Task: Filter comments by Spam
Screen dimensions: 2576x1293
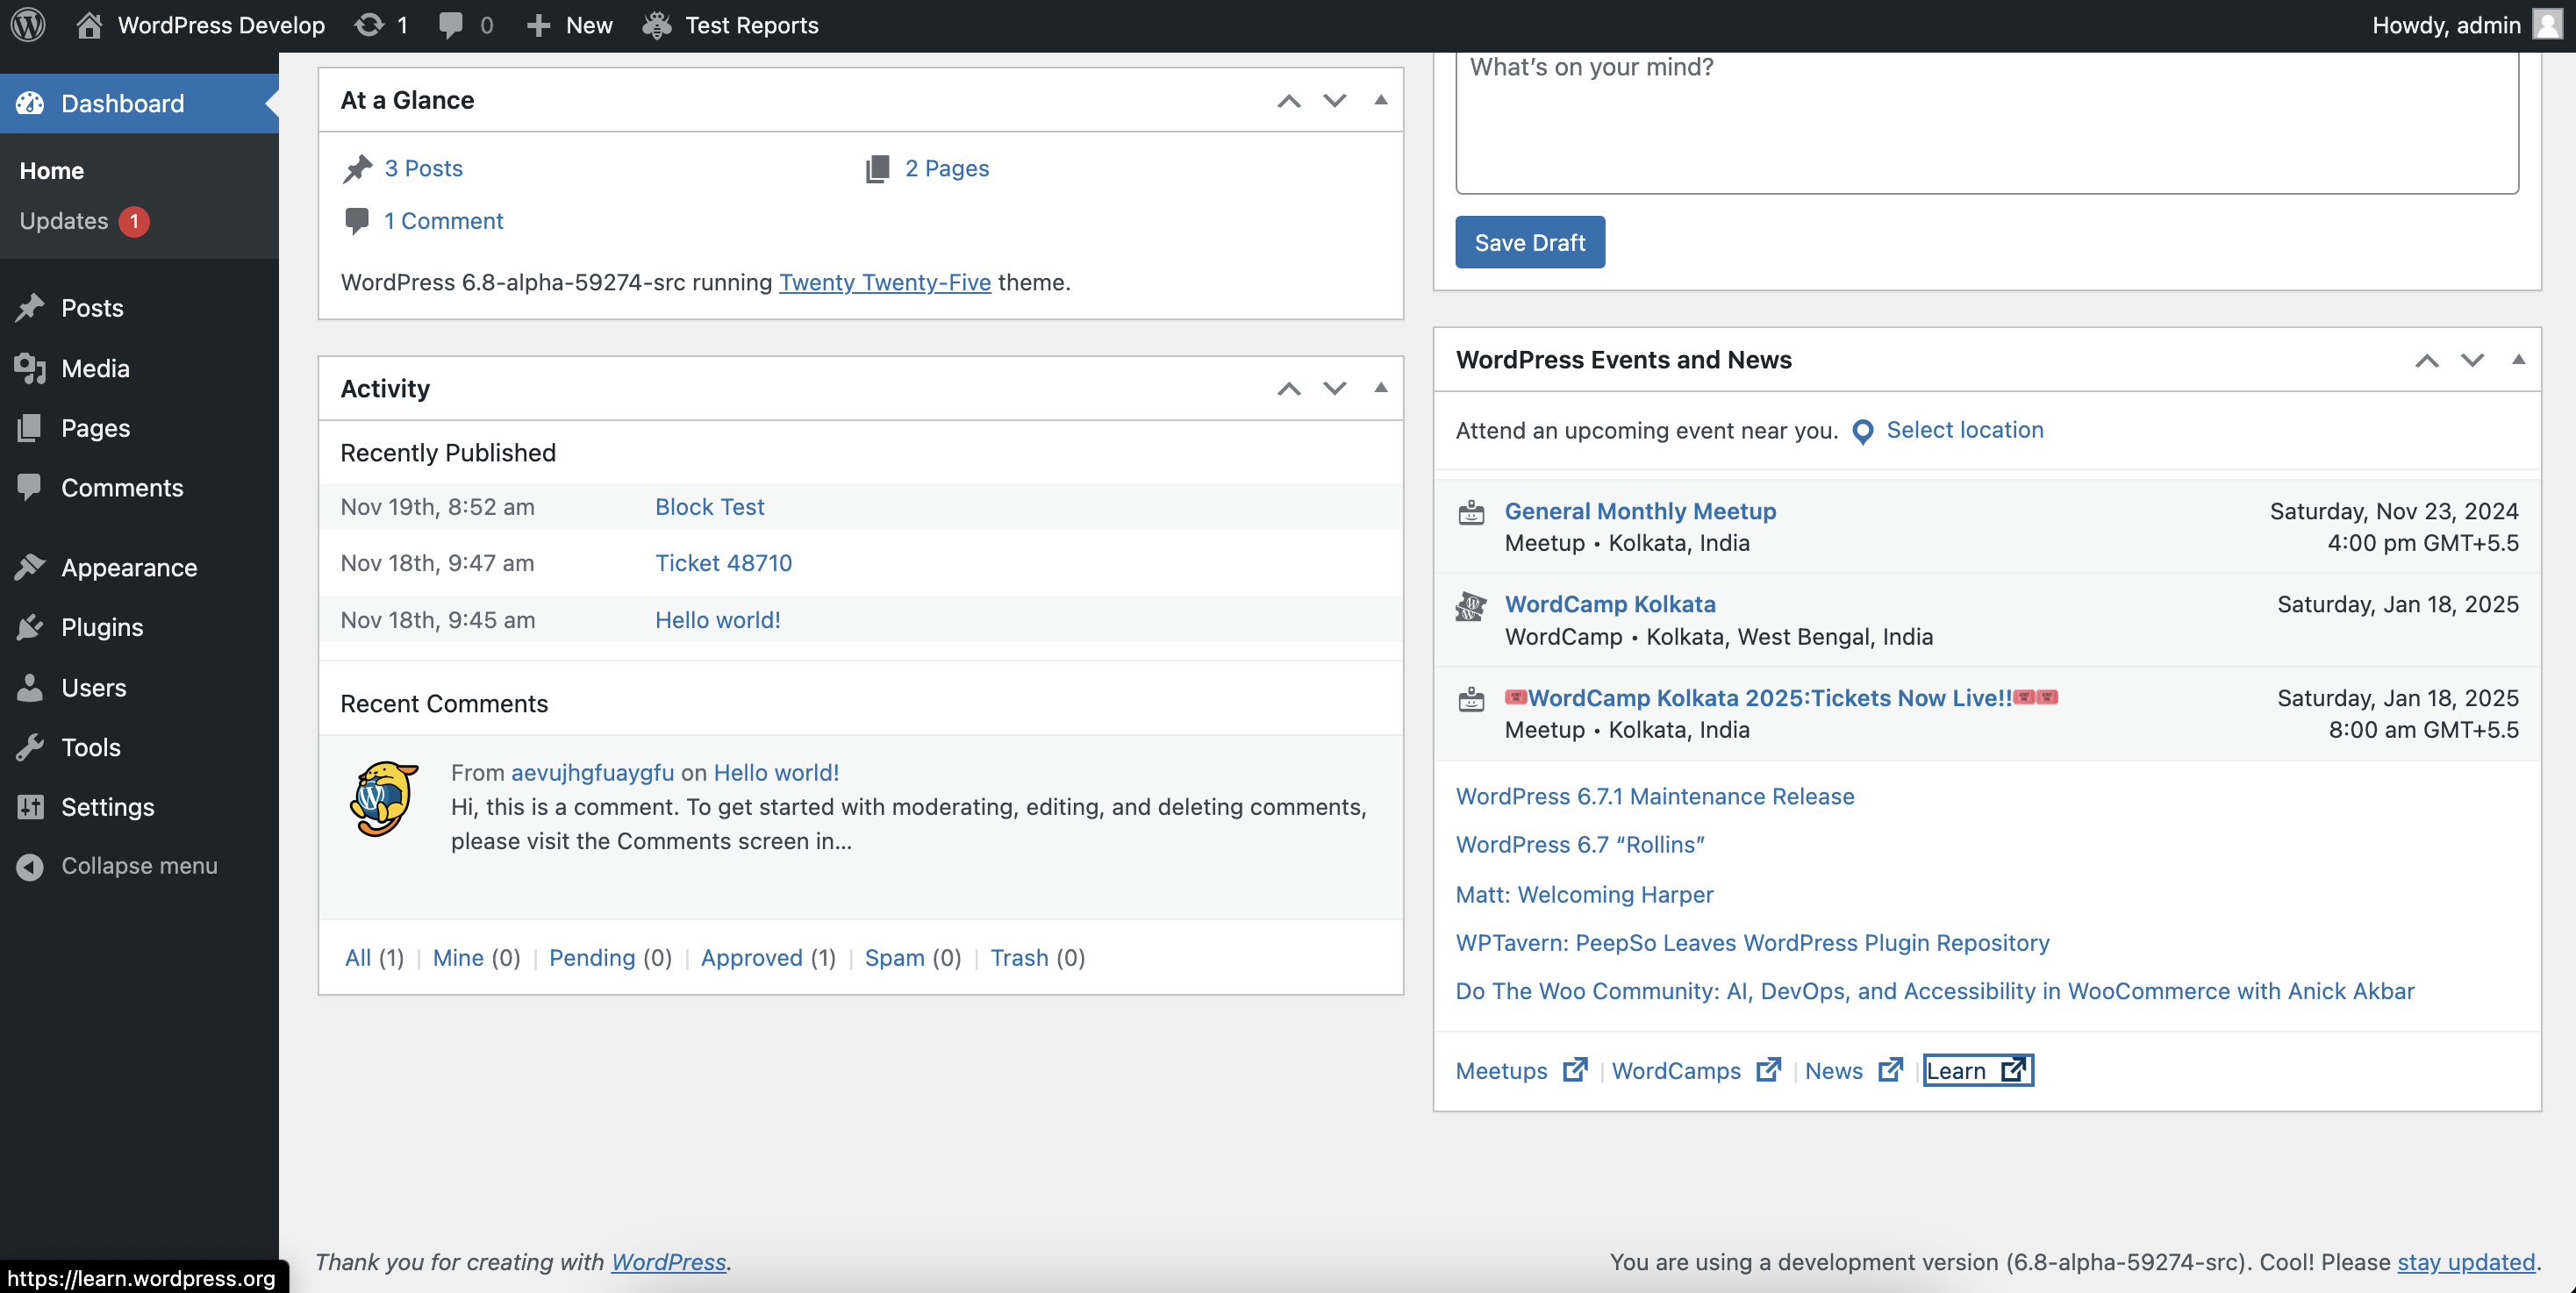Action: 894,958
